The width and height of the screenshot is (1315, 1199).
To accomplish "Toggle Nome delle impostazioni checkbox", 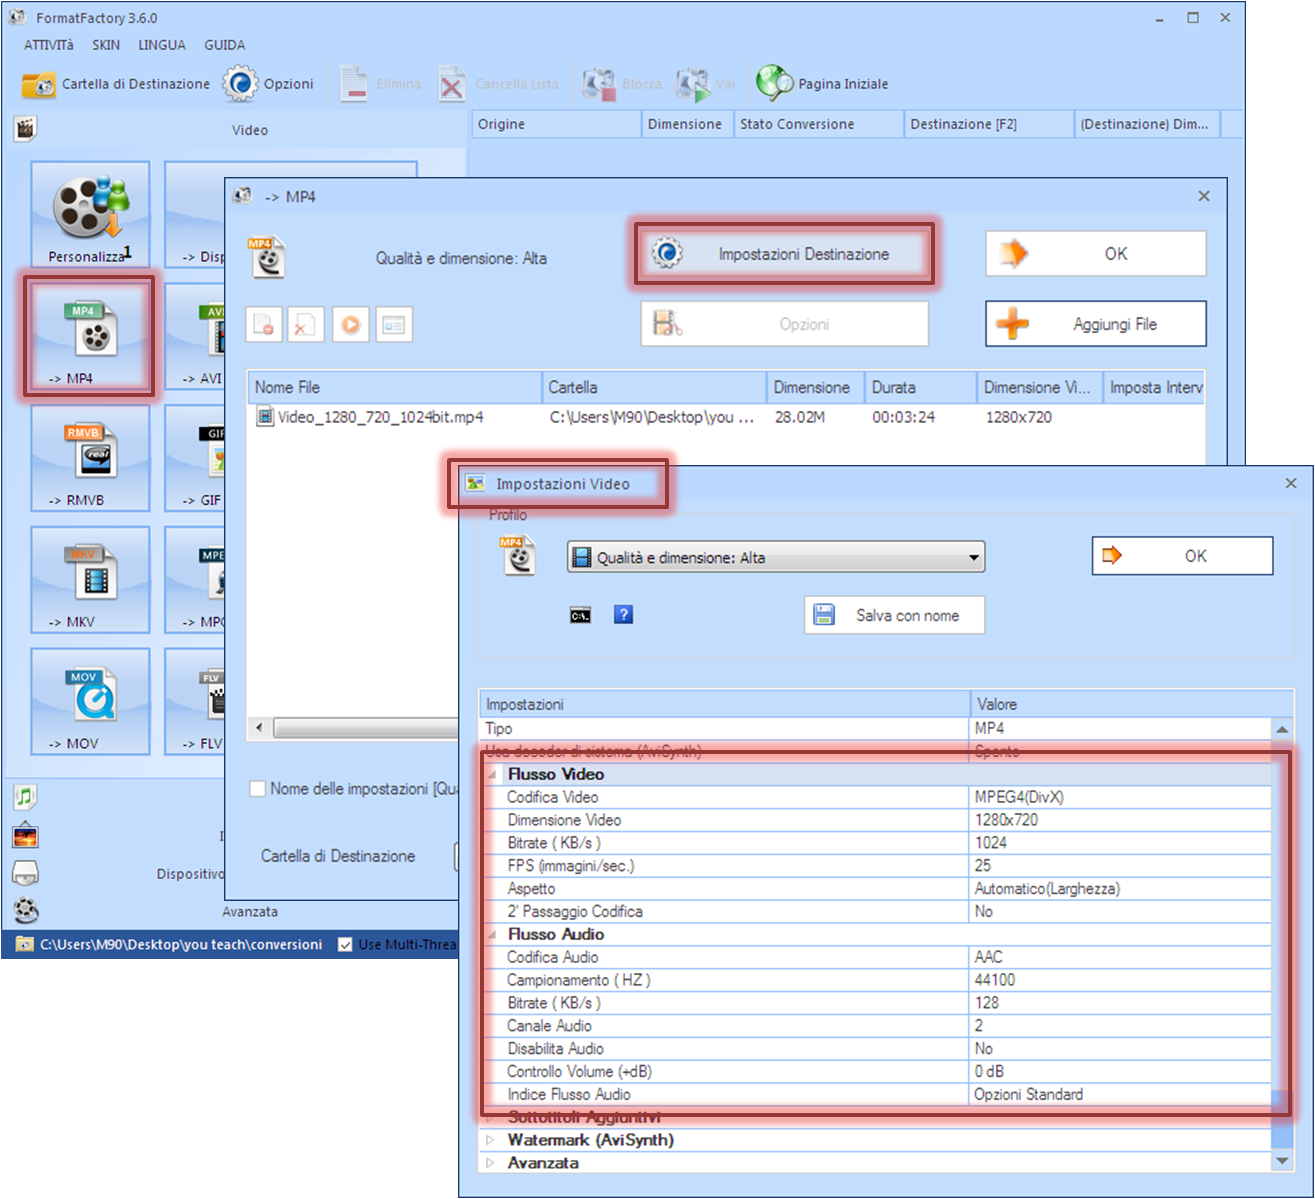I will pyautogui.click(x=258, y=789).
